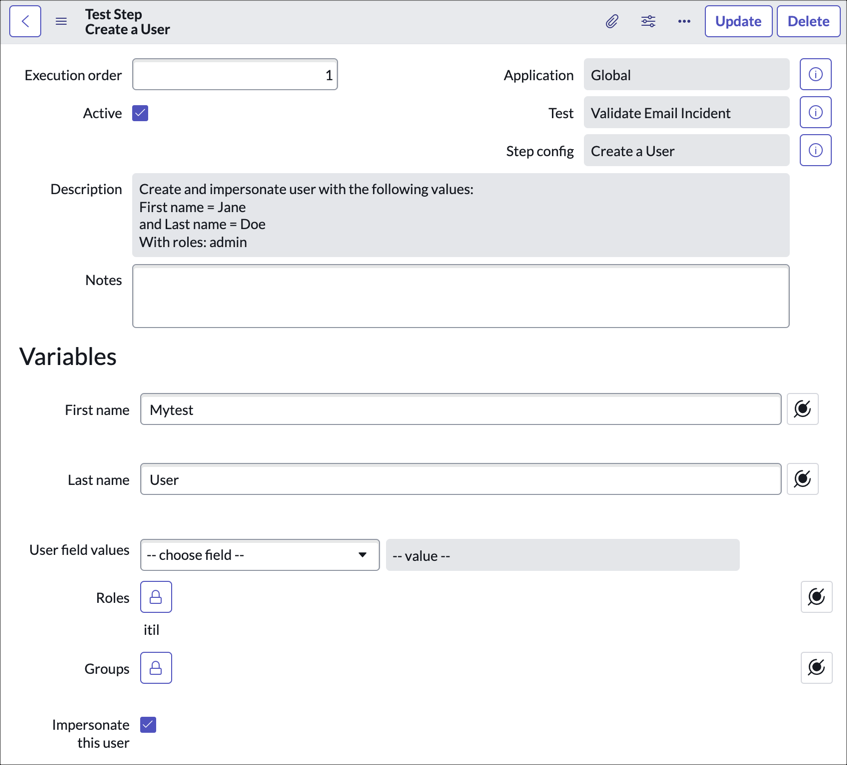Screen dimensions: 847x765
Task: Select the data pill icon next to Last name
Action: [x=802, y=478]
